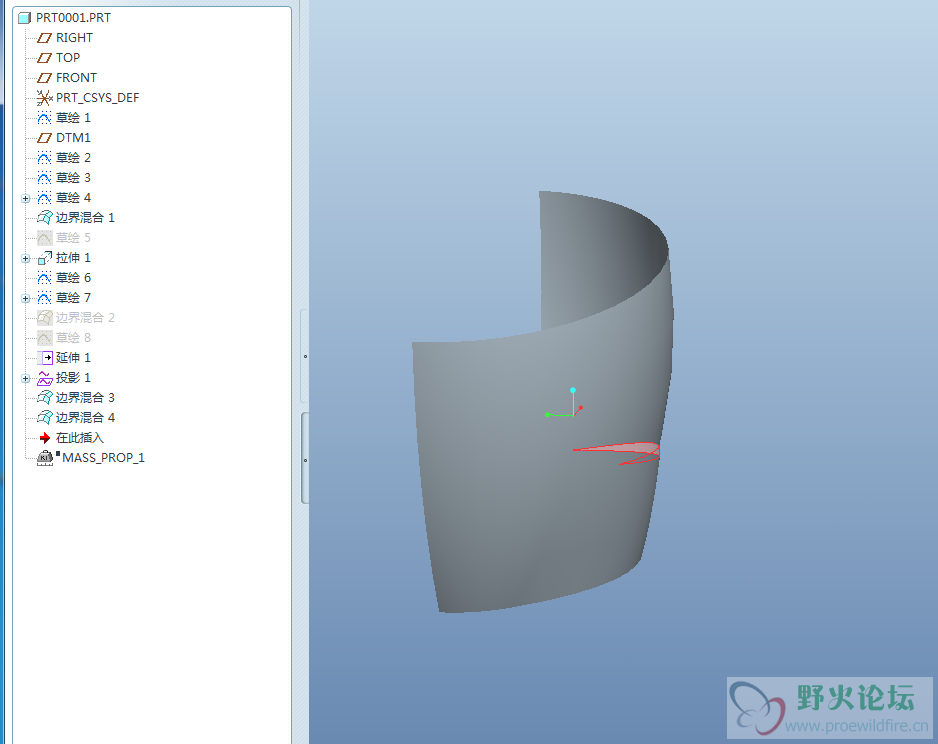Select the suppressed 边界混合 2 icon
This screenshot has height=744, width=938.
(44, 318)
